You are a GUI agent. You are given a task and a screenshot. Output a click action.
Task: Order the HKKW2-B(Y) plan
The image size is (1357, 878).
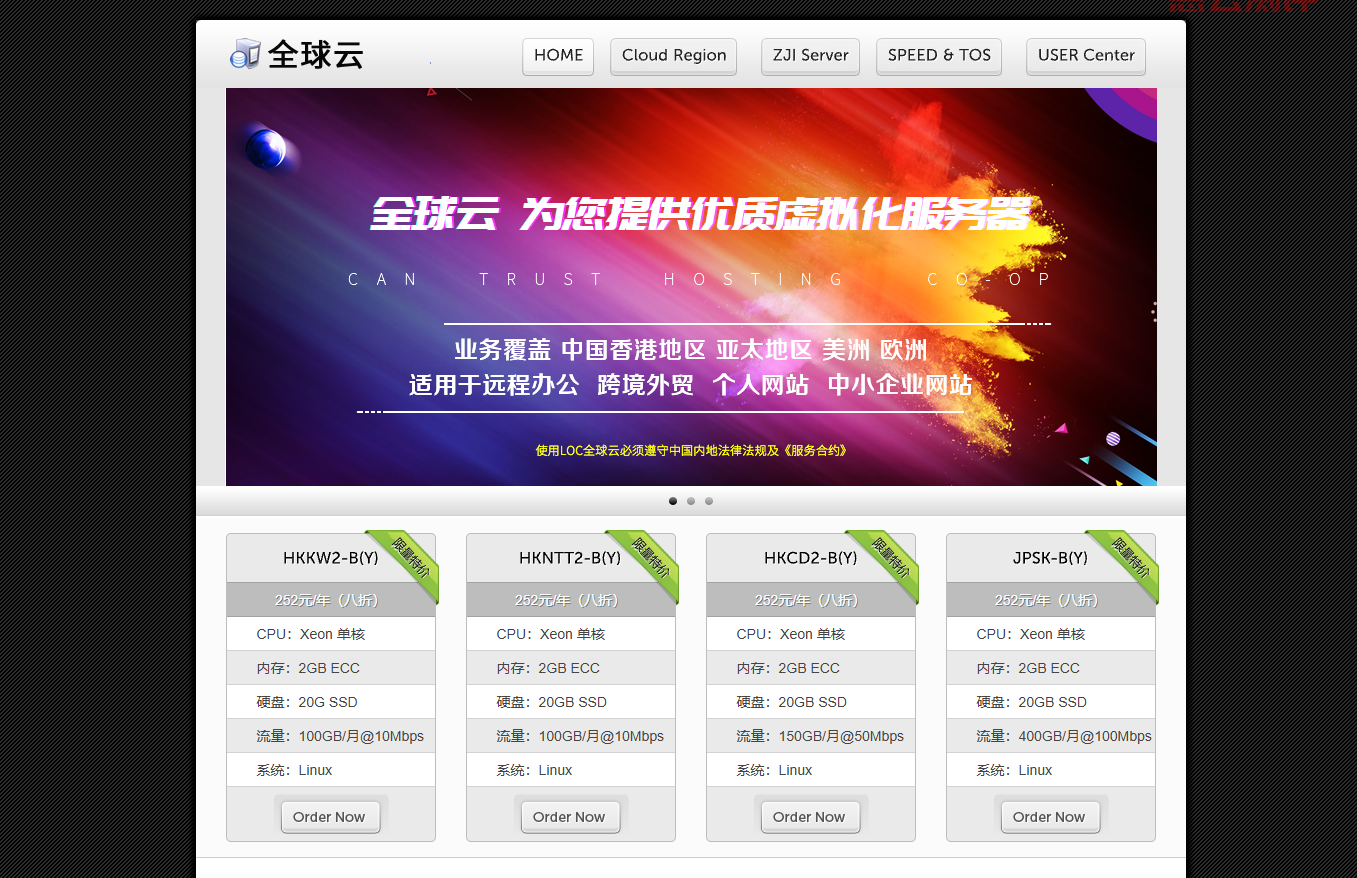[x=330, y=817]
